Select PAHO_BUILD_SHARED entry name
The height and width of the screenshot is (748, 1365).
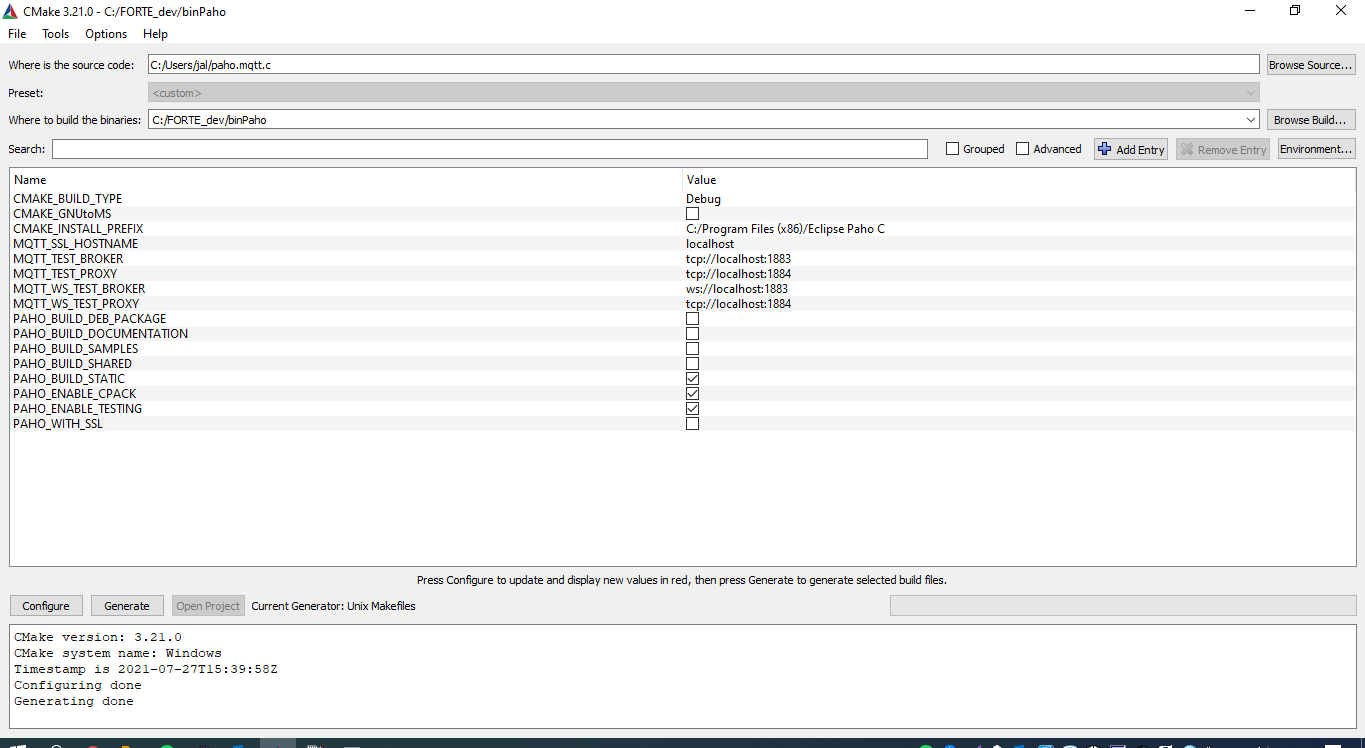[x=72, y=364]
